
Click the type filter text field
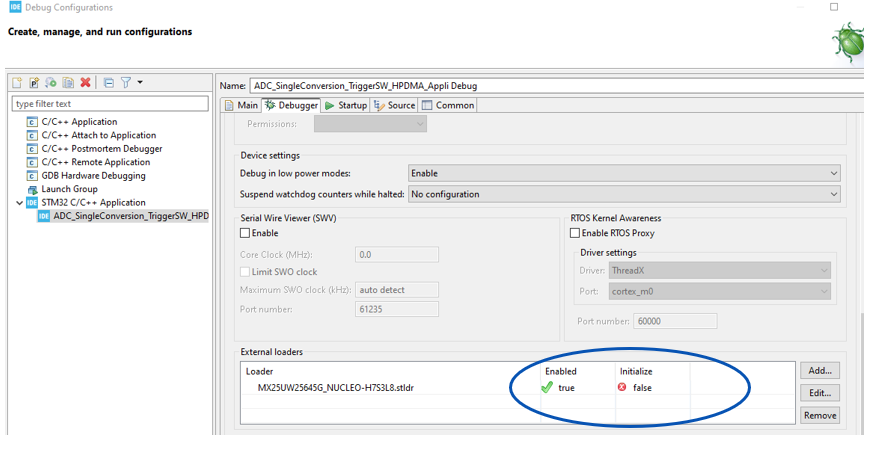point(110,104)
